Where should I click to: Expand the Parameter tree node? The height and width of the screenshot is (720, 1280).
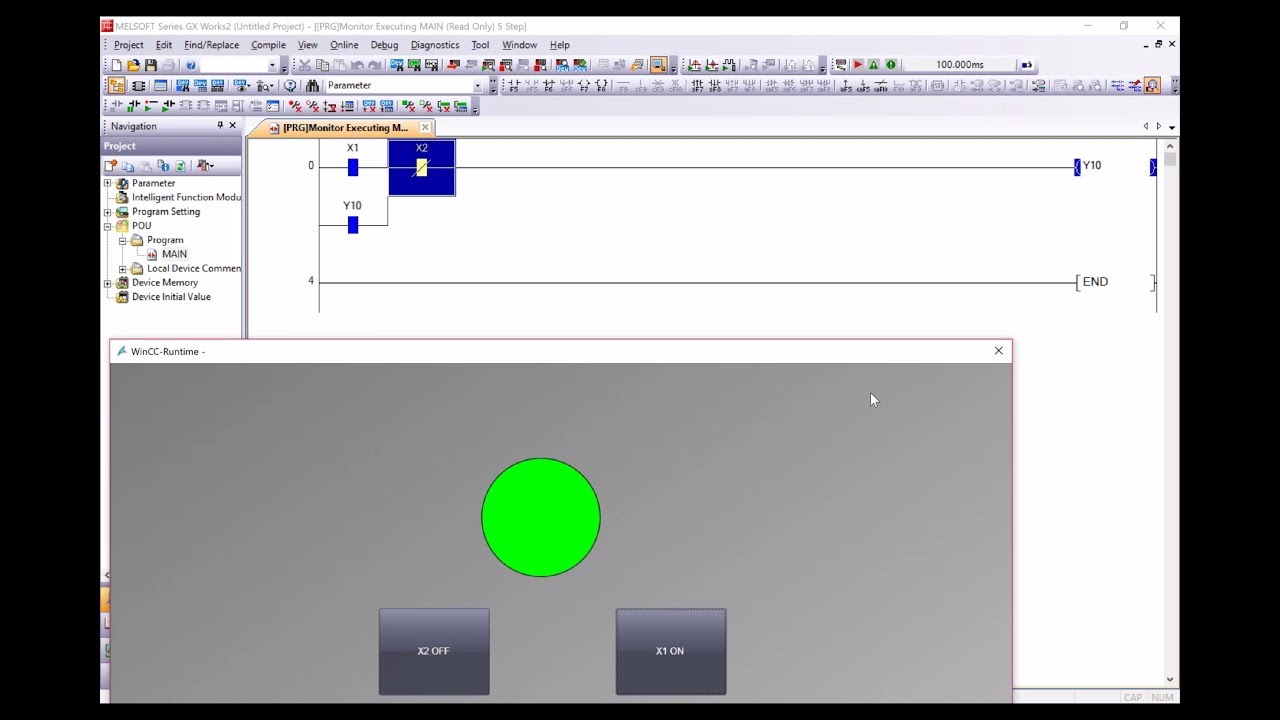(108, 184)
